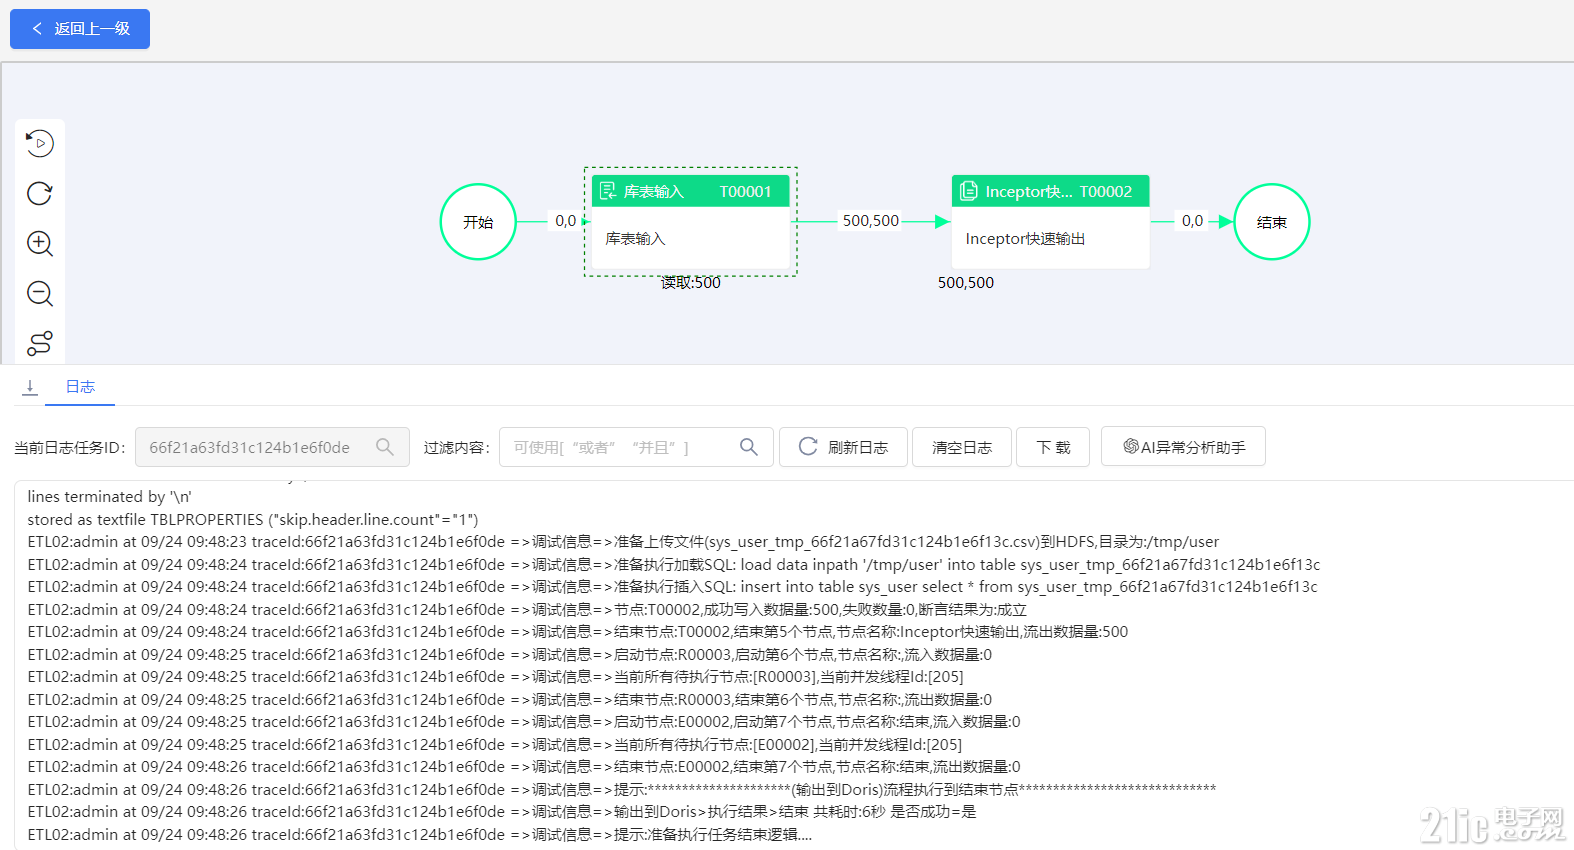Click search icon in filter field
The image size is (1574, 850).
pyautogui.click(x=749, y=447)
